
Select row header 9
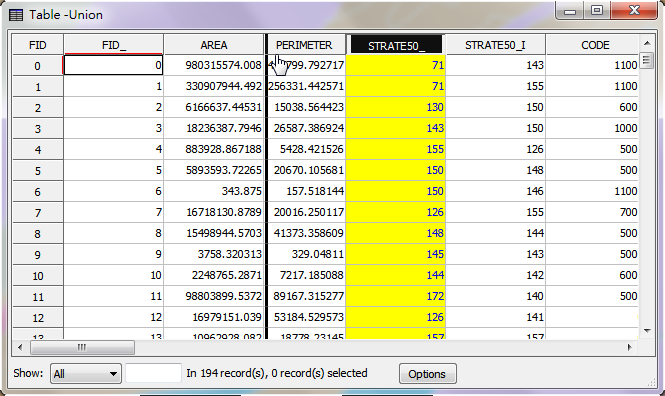tap(38, 255)
